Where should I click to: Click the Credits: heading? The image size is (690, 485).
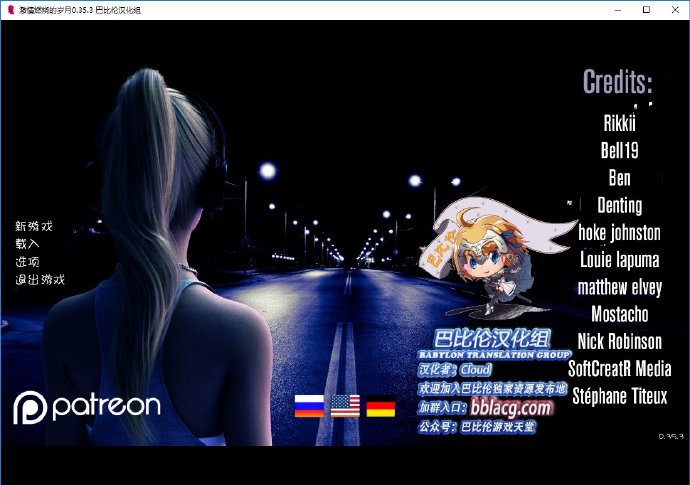pos(618,81)
